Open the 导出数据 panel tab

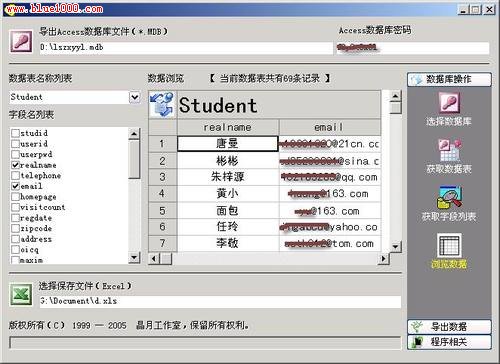(x=449, y=326)
